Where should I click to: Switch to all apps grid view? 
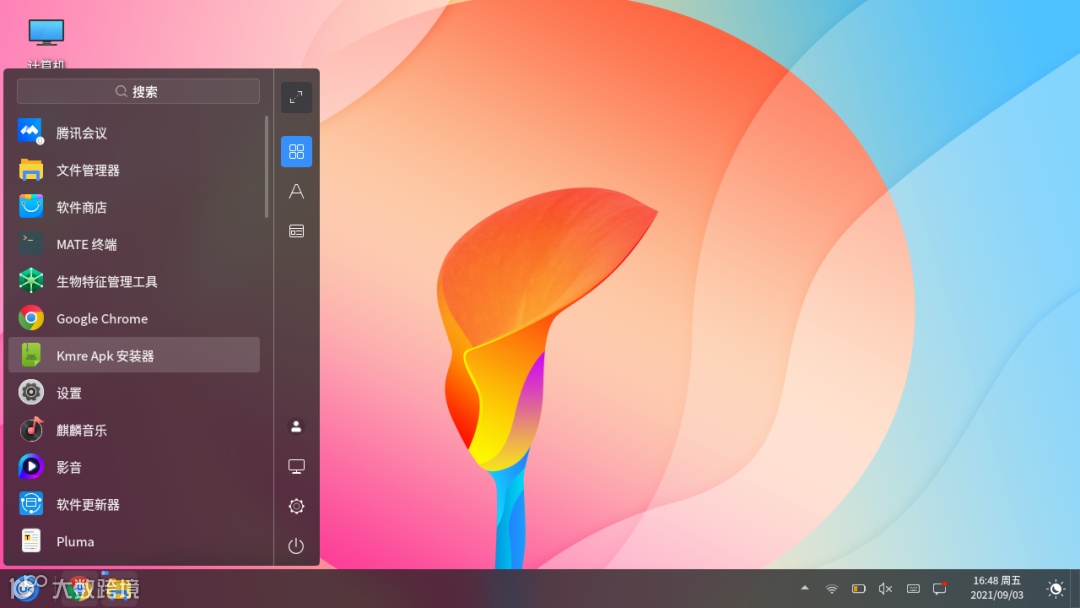(296, 151)
